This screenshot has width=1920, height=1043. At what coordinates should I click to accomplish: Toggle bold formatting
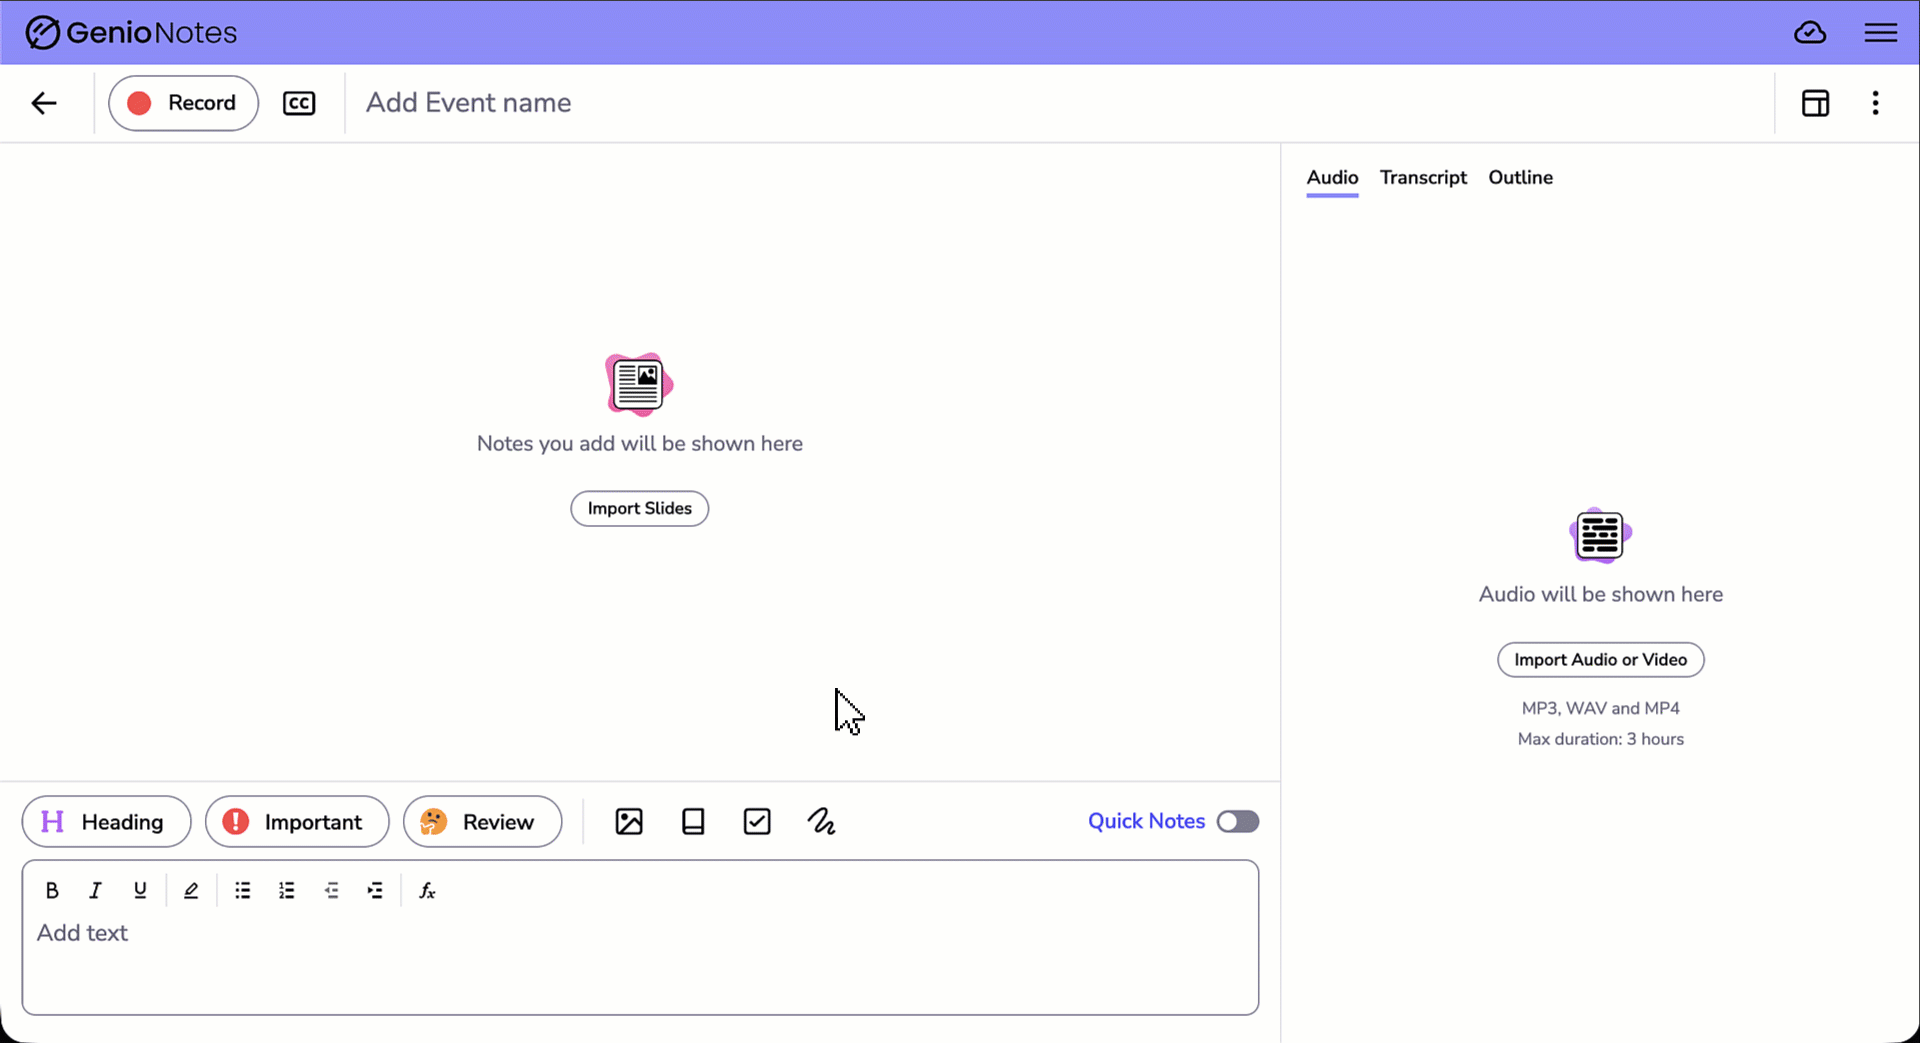(52, 891)
